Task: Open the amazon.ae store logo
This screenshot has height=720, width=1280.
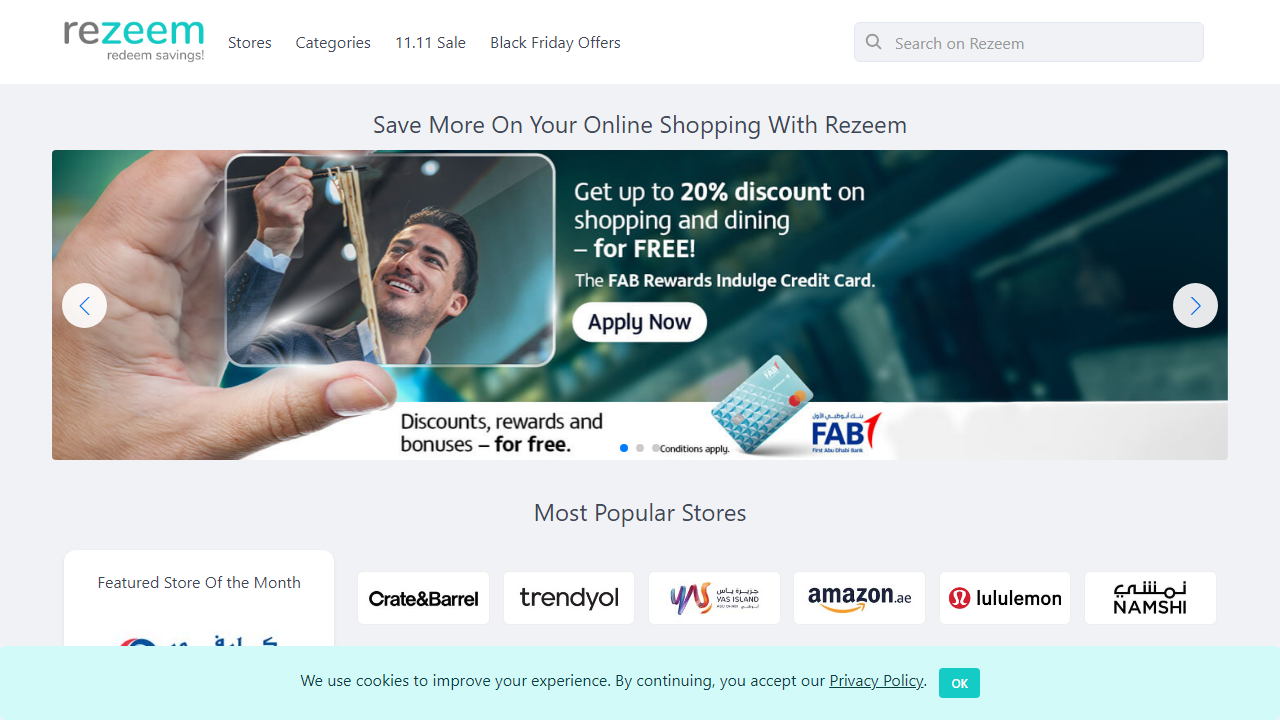Action: (860, 598)
